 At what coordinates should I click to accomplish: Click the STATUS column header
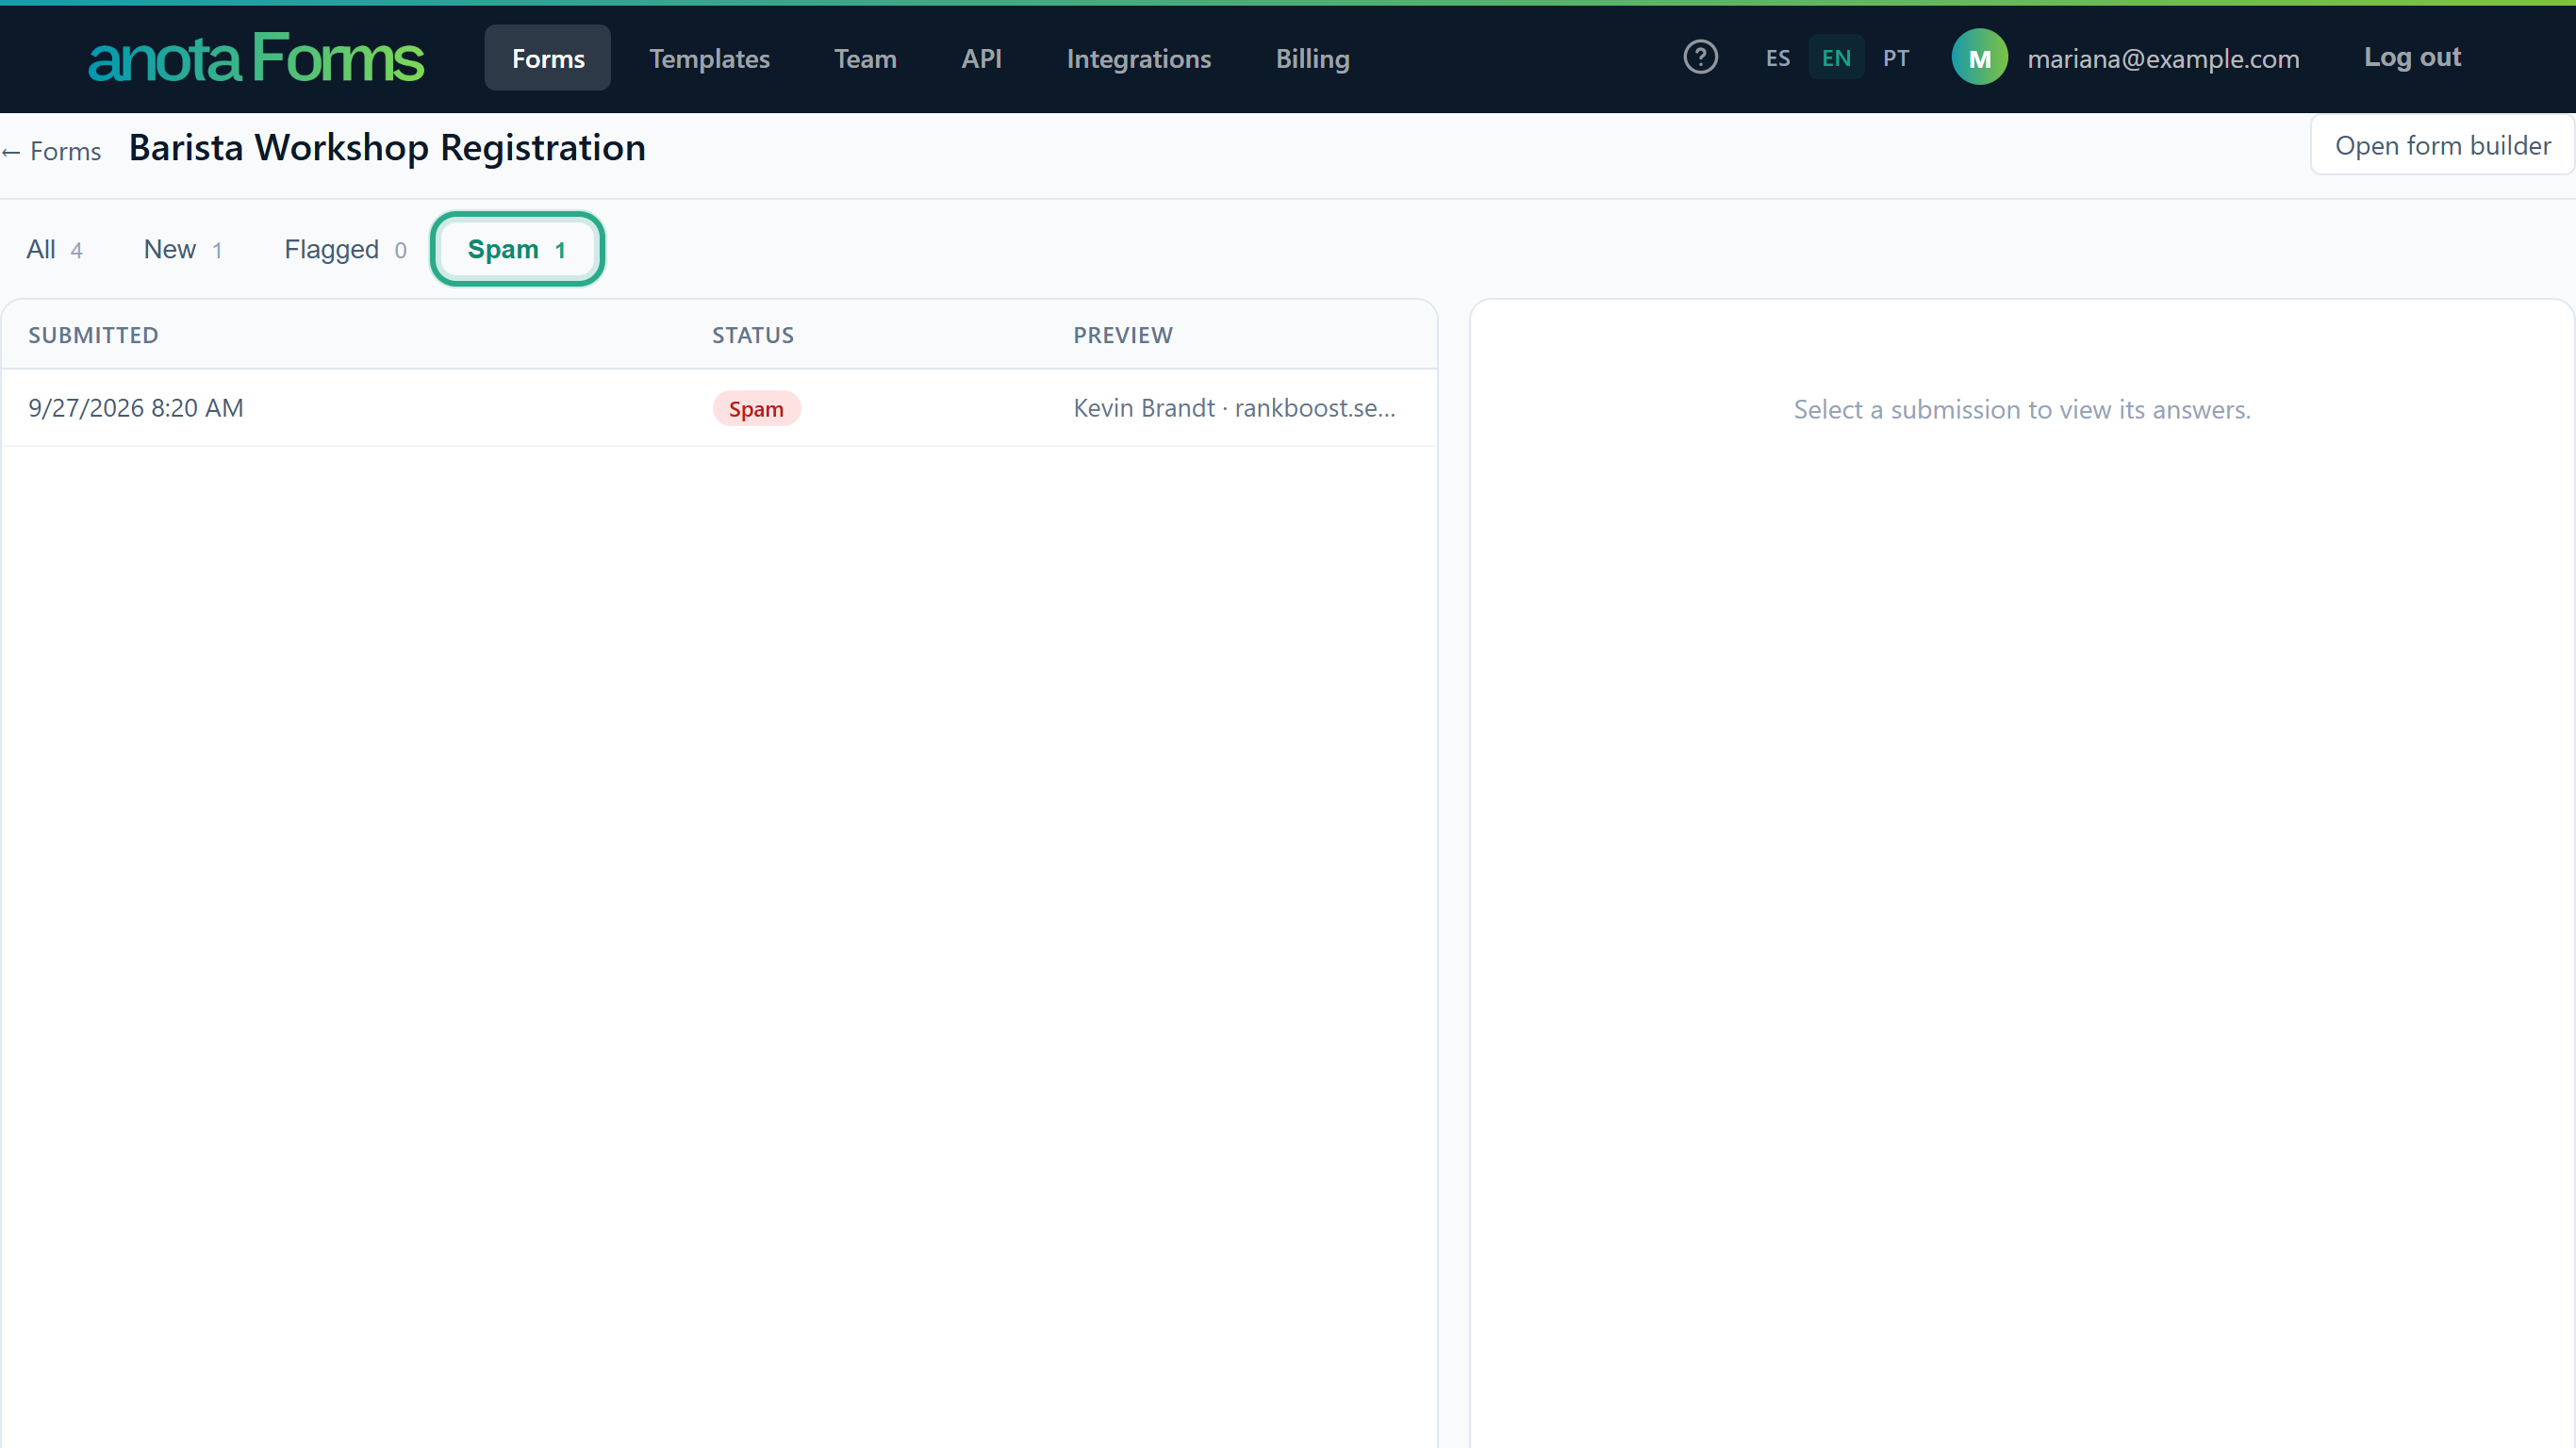(x=752, y=335)
